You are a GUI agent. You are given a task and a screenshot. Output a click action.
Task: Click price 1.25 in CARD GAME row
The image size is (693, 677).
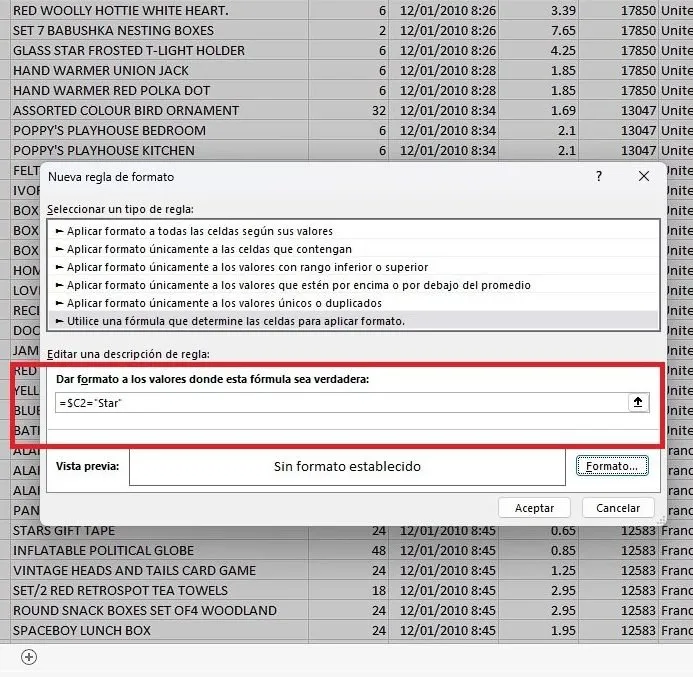tap(539, 571)
